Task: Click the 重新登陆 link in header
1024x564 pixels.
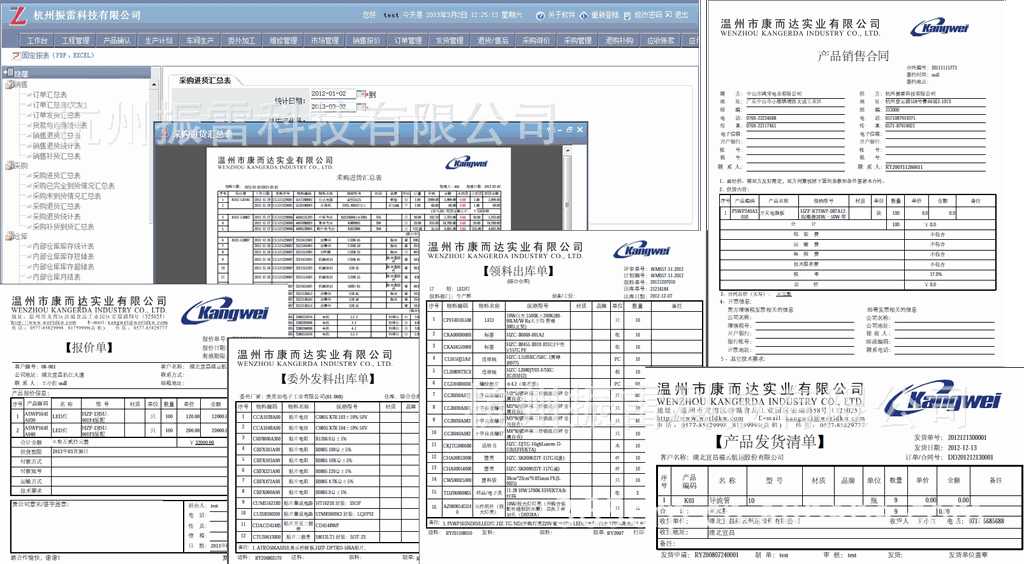Action: (605, 15)
